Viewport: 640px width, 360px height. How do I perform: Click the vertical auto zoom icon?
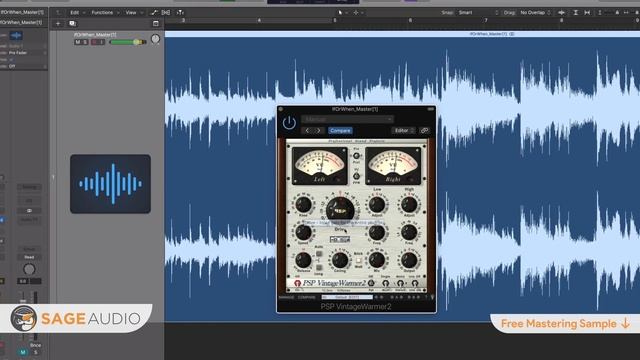coord(575,13)
